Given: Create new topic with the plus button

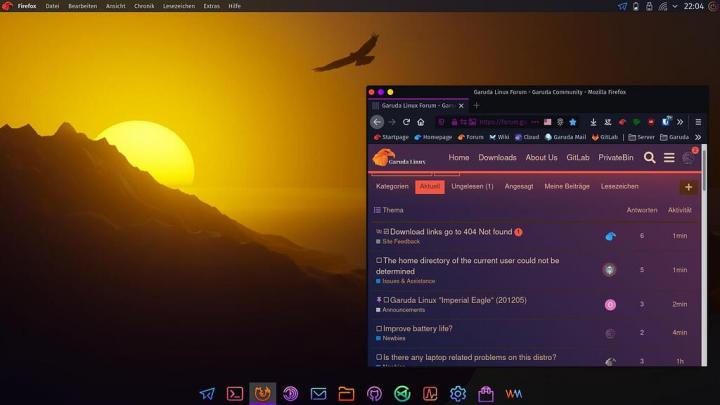Looking at the screenshot, I should pos(687,187).
